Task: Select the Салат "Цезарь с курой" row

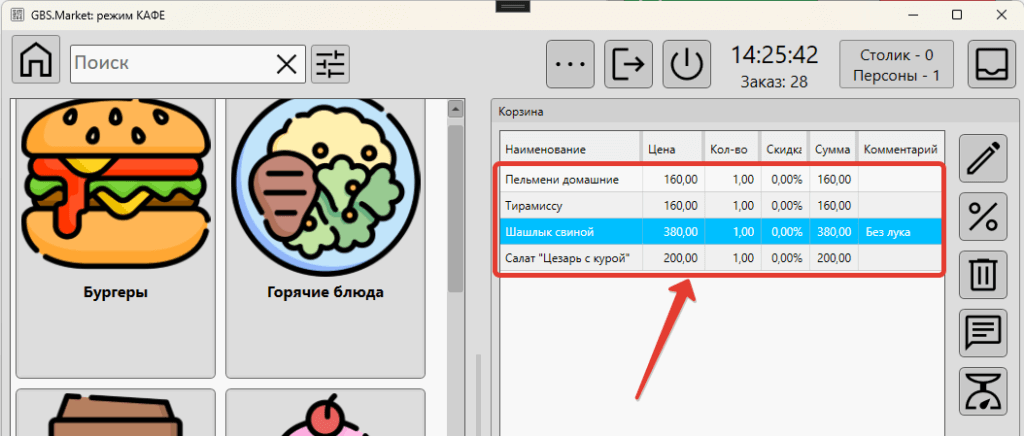Action: 568,258
